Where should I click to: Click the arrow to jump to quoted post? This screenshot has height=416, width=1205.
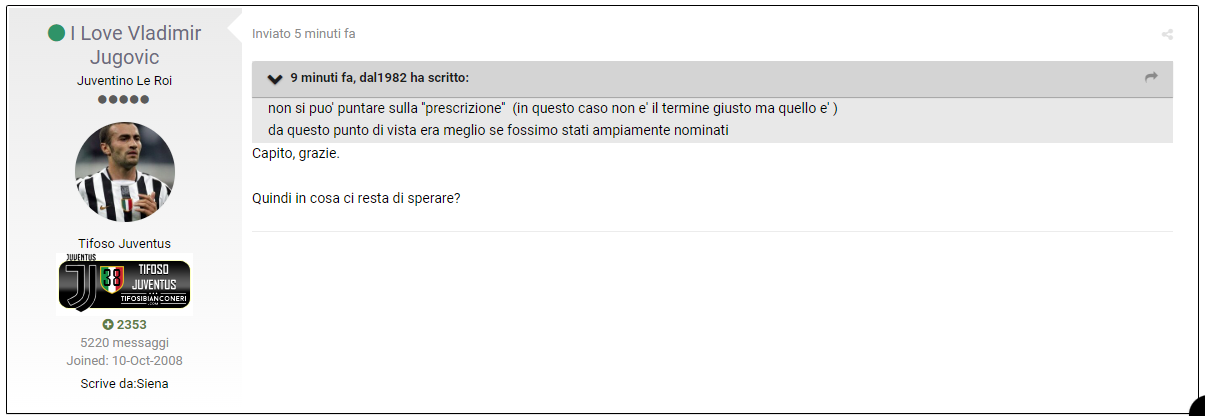(x=1151, y=77)
